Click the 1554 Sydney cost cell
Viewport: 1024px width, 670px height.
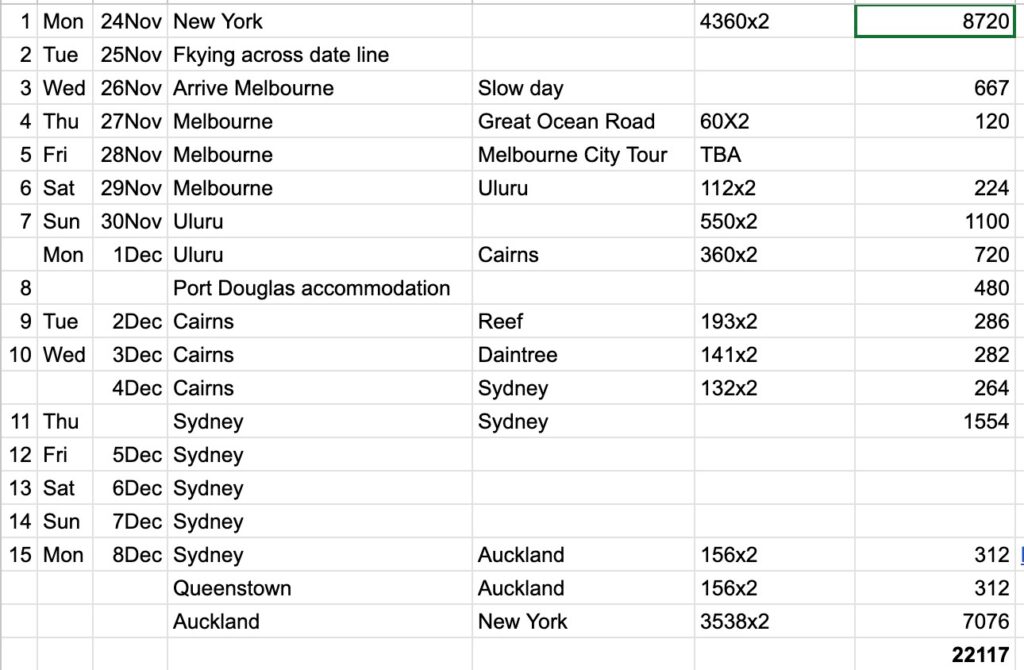click(x=985, y=421)
